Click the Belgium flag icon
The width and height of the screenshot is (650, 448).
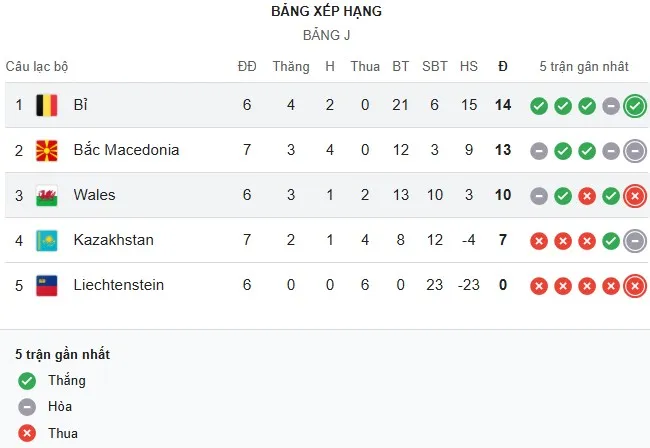pos(46,105)
